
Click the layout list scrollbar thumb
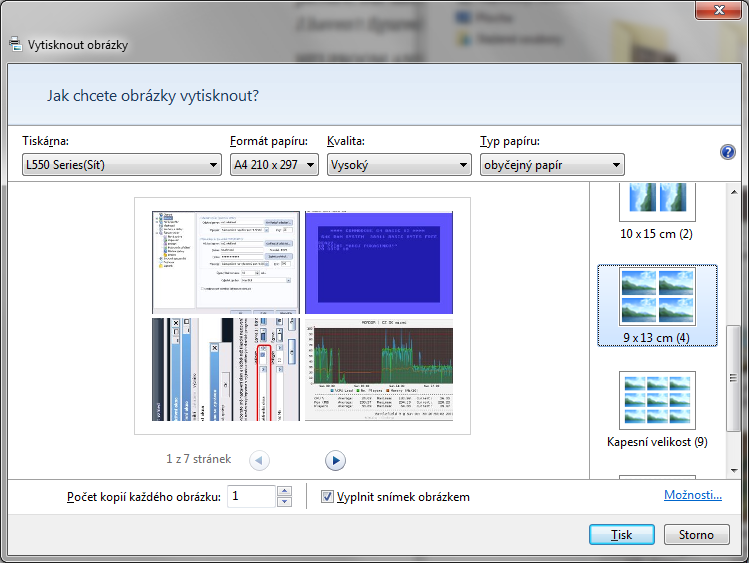coord(734,378)
